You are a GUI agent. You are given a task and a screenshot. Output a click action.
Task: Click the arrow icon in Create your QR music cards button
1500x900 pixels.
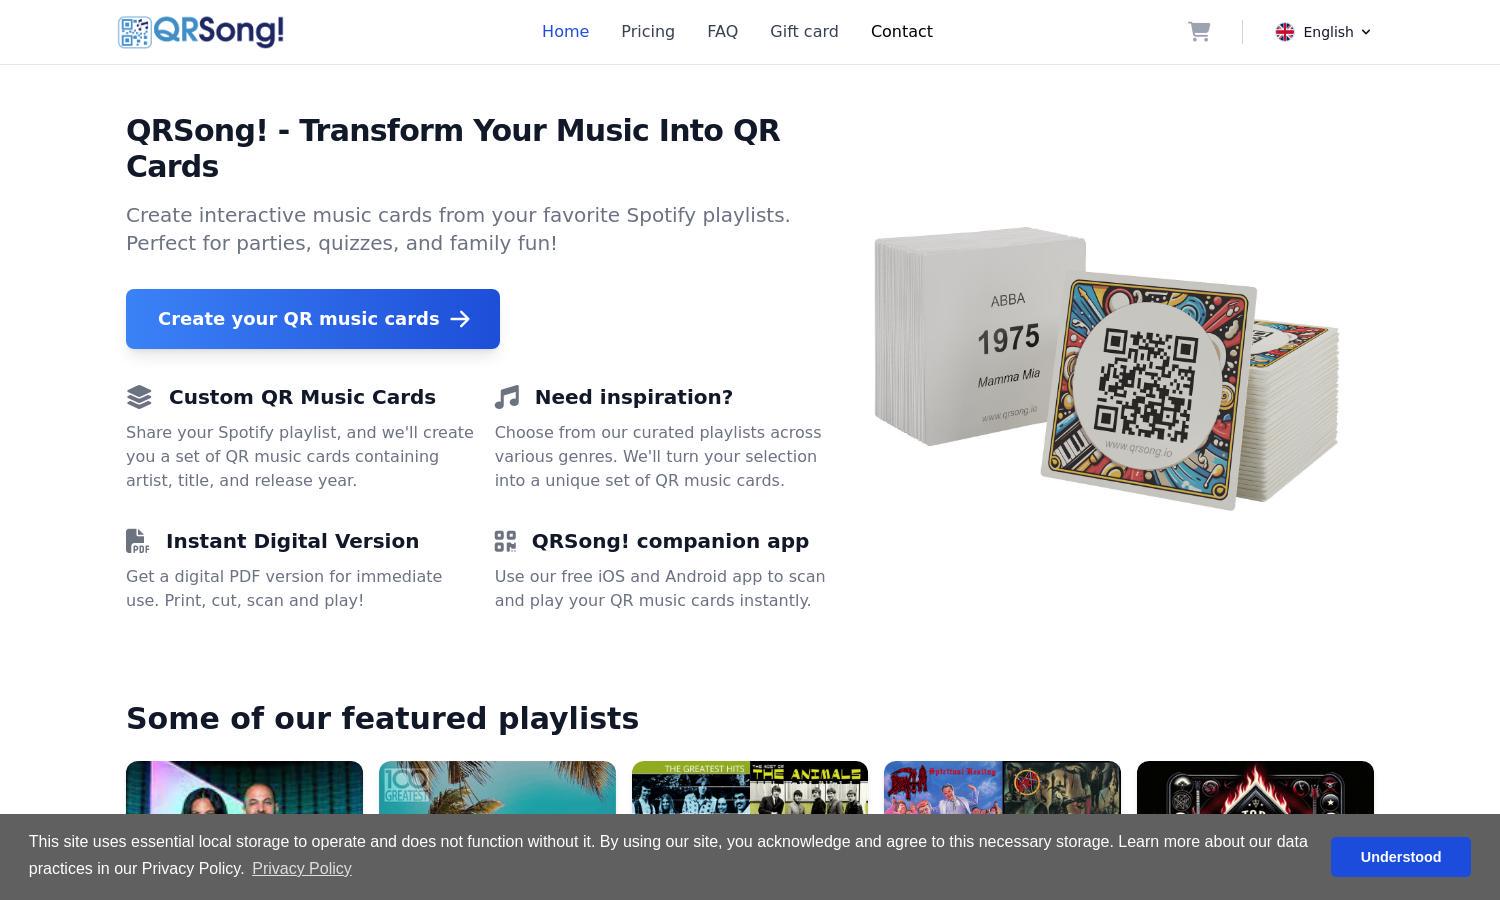tap(460, 319)
